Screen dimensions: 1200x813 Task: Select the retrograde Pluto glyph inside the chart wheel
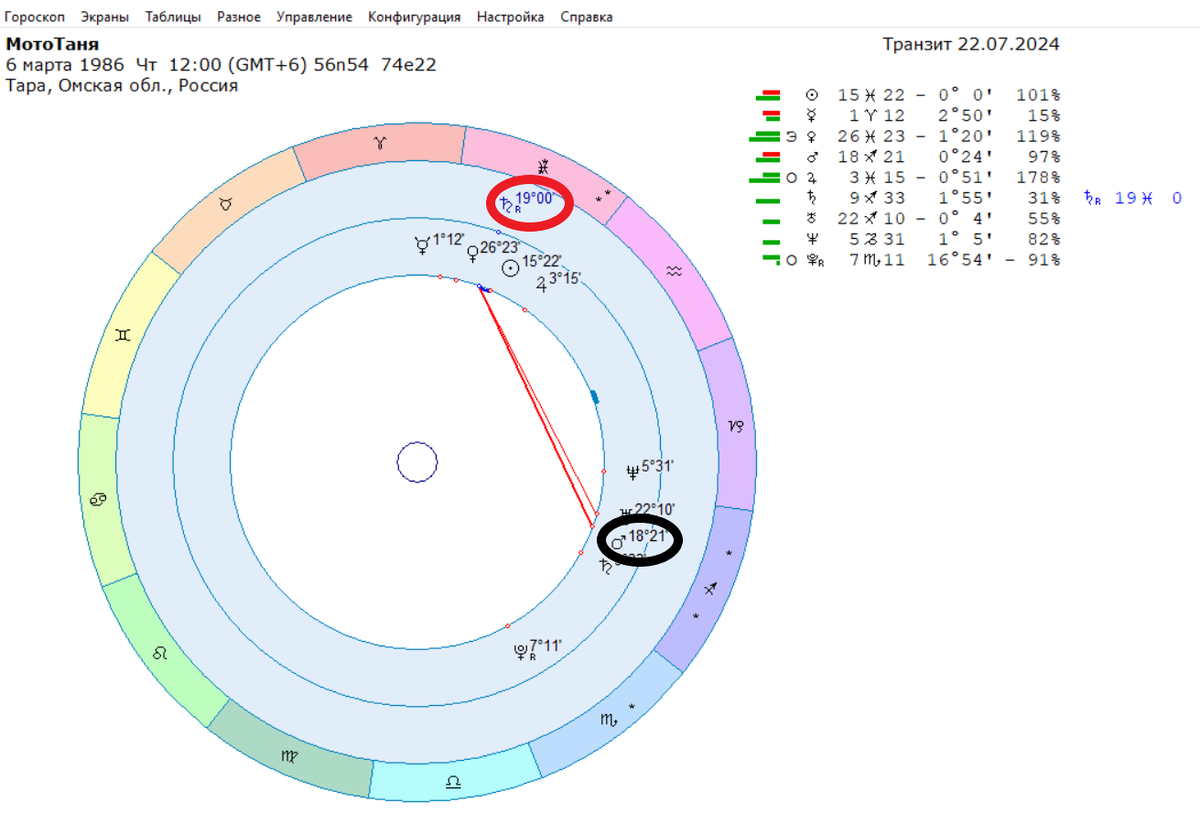[521, 650]
